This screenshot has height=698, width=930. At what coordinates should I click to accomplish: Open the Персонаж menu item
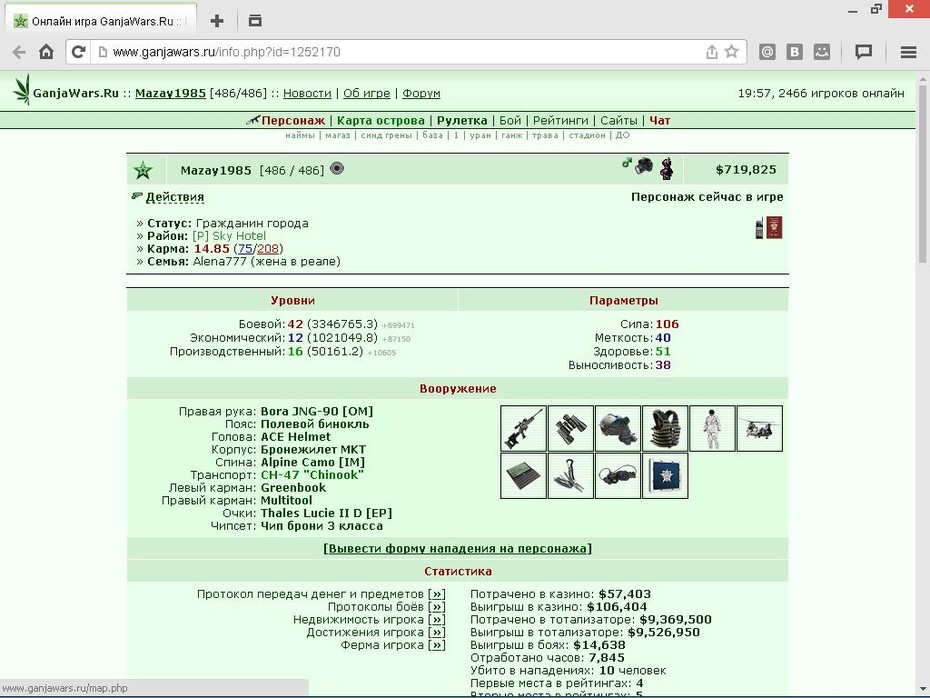pyautogui.click(x=293, y=120)
